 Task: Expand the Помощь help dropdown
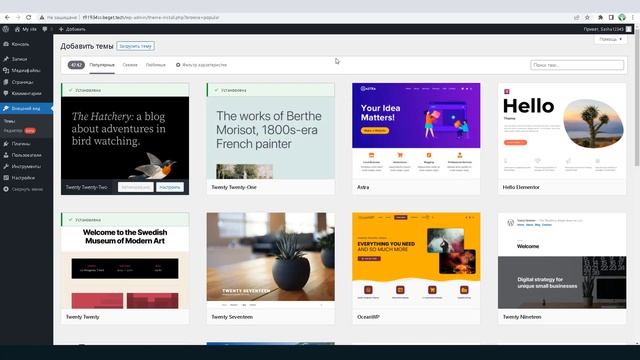pyautogui.click(x=611, y=39)
